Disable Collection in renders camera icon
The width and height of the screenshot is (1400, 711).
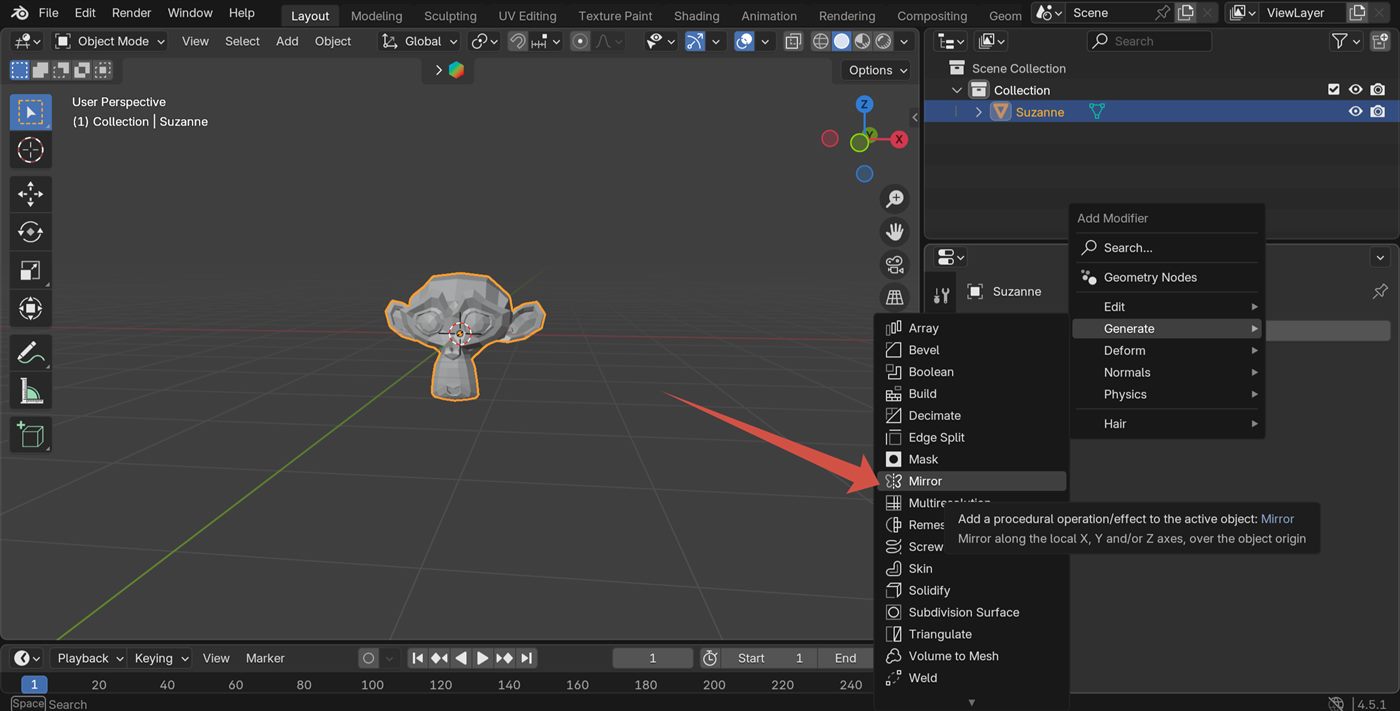pyautogui.click(x=1378, y=90)
